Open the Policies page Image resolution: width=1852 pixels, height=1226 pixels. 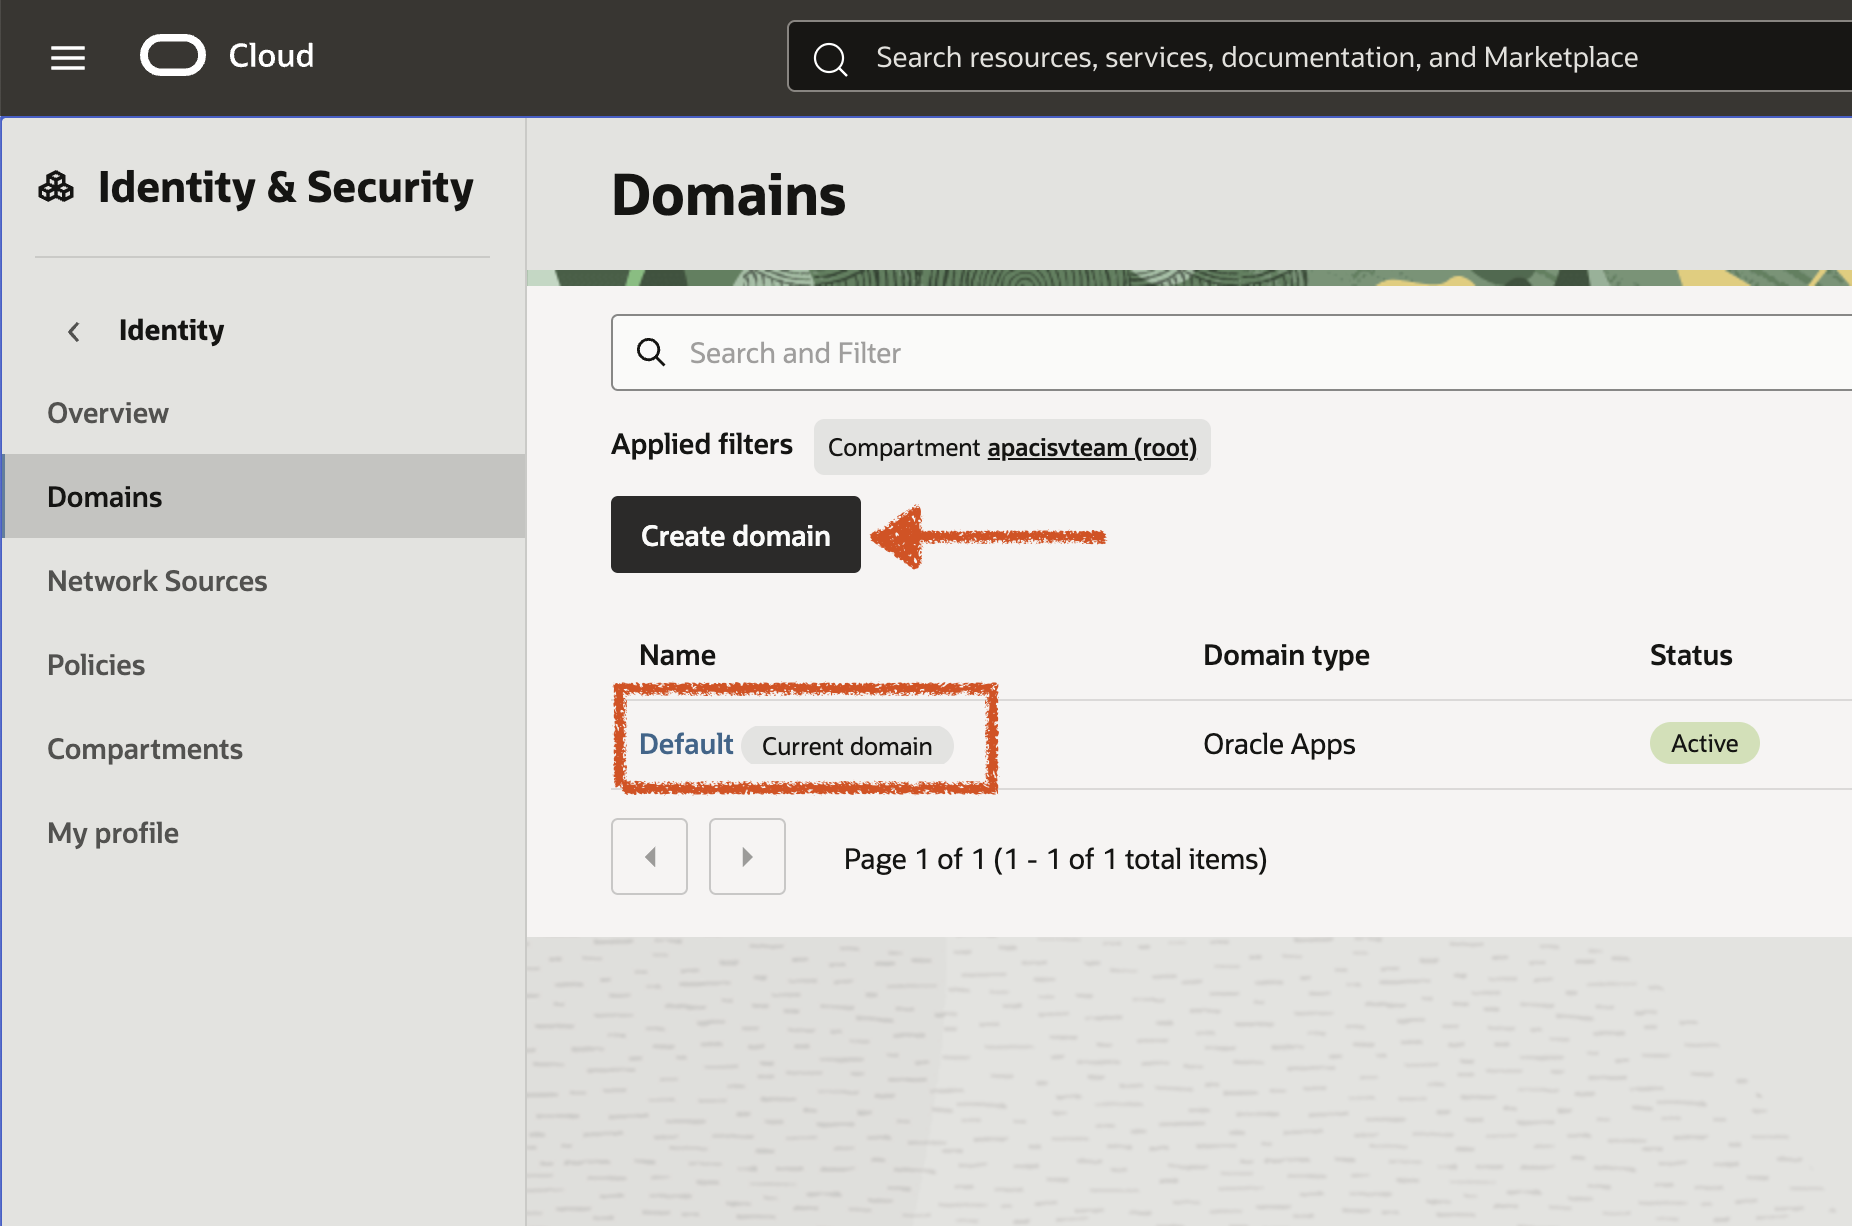[x=95, y=664]
